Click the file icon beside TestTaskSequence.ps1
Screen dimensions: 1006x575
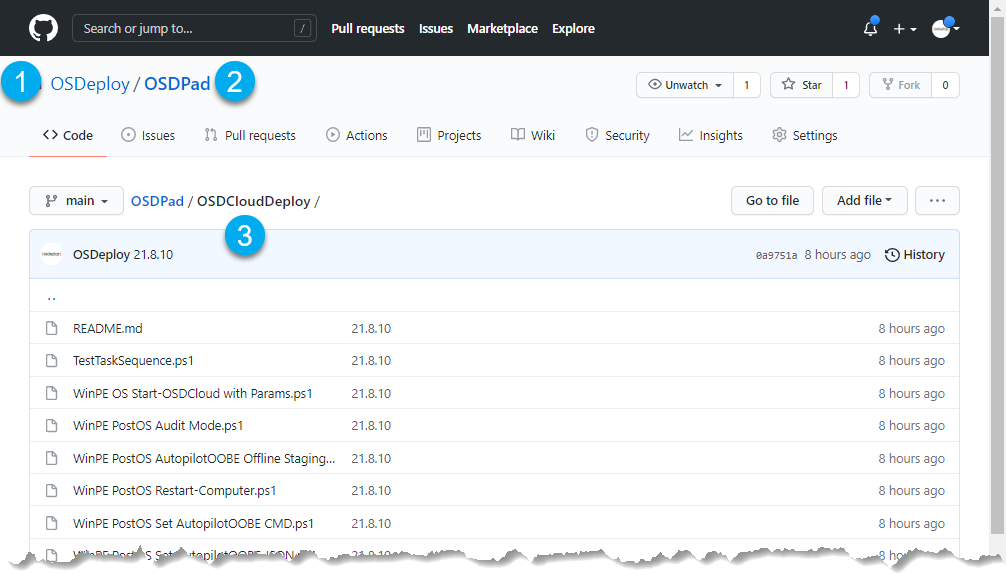(51, 361)
